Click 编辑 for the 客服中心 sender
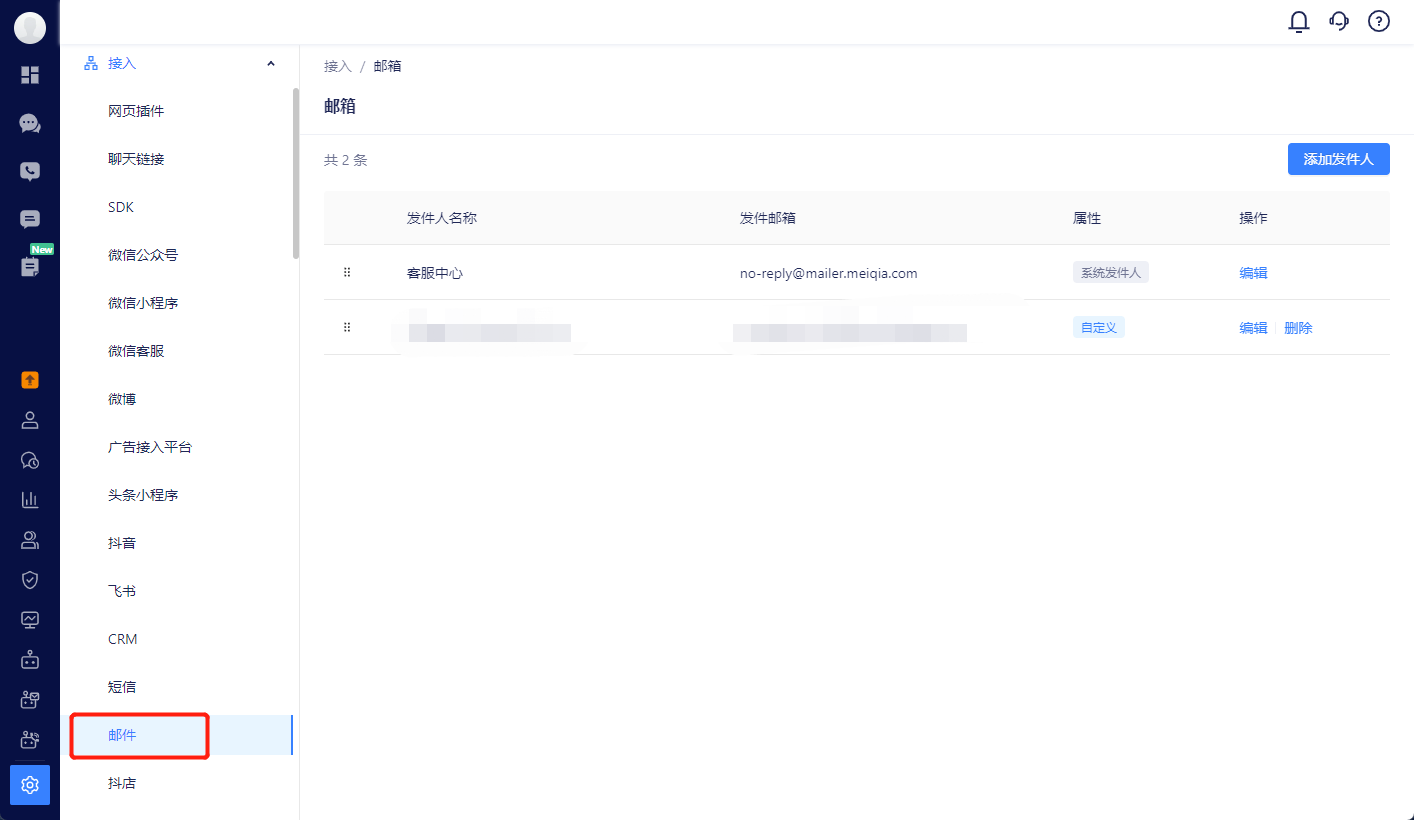Image resolution: width=1414 pixels, height=820 pixels. pyautogui.click(x=1253, y=272)
